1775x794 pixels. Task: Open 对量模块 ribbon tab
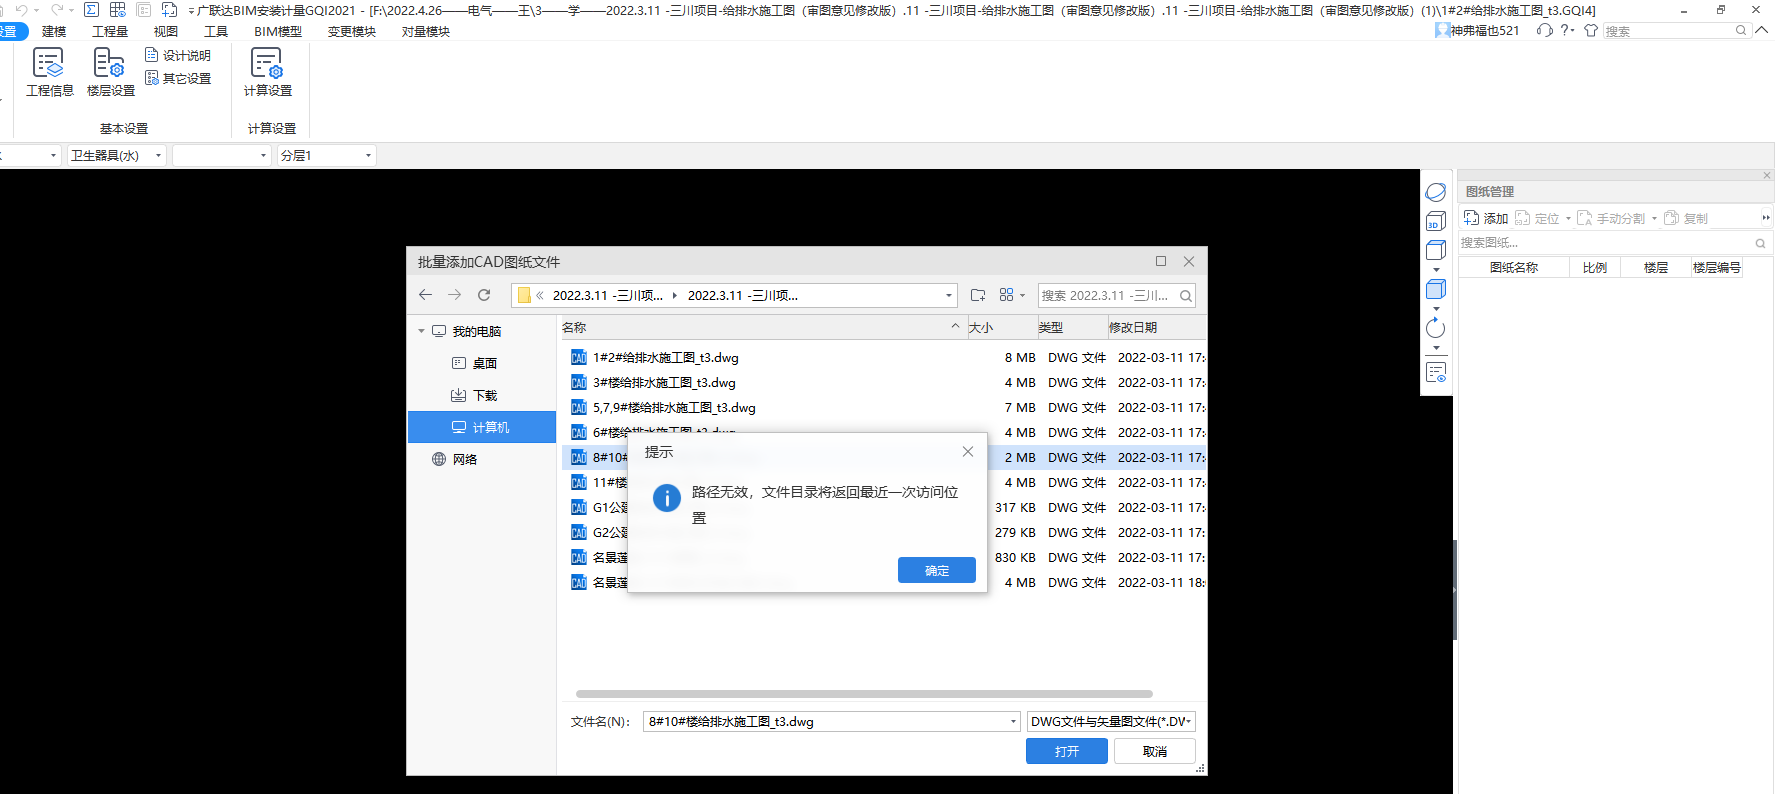(x=426, y=31)
